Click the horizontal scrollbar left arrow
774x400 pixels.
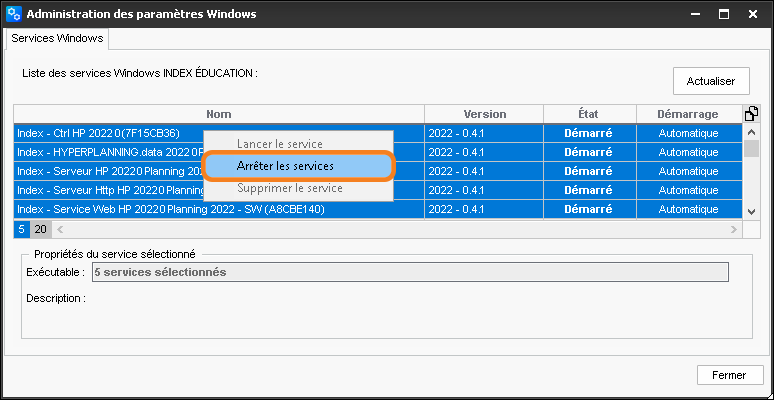(x=59, y=229)
